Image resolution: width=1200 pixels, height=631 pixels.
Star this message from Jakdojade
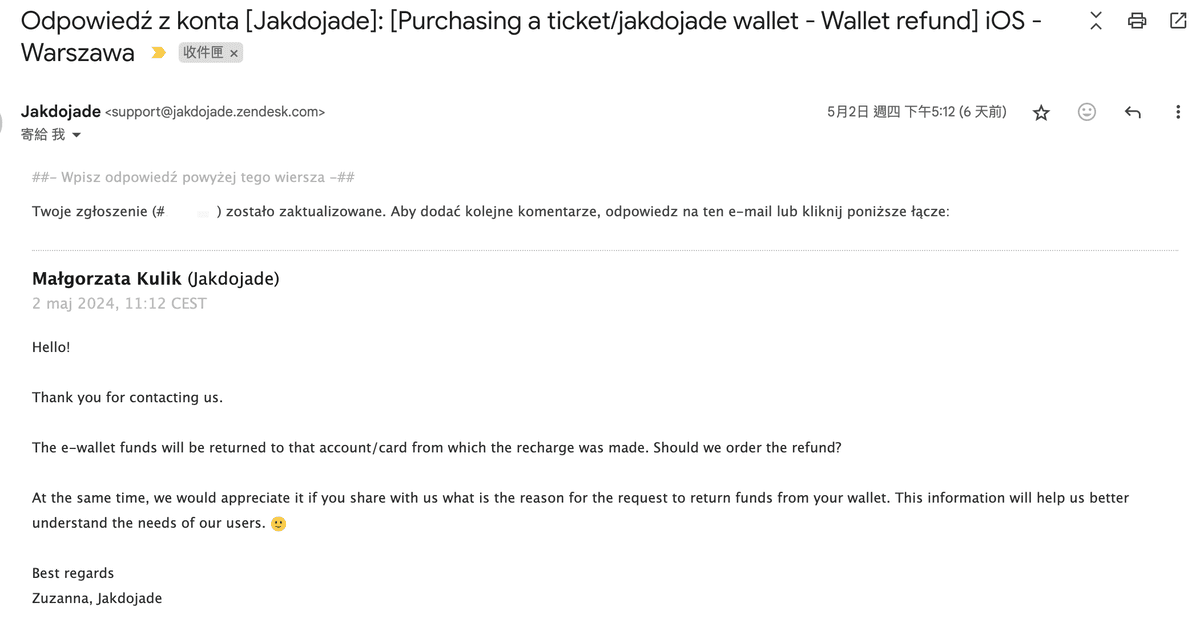pos(1041,112)
